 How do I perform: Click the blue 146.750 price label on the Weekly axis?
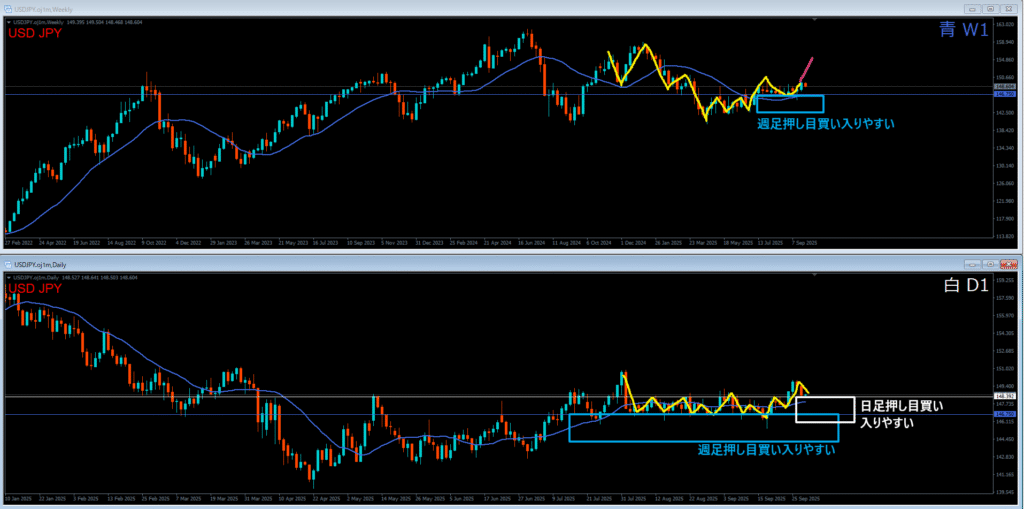point(1004,94)
